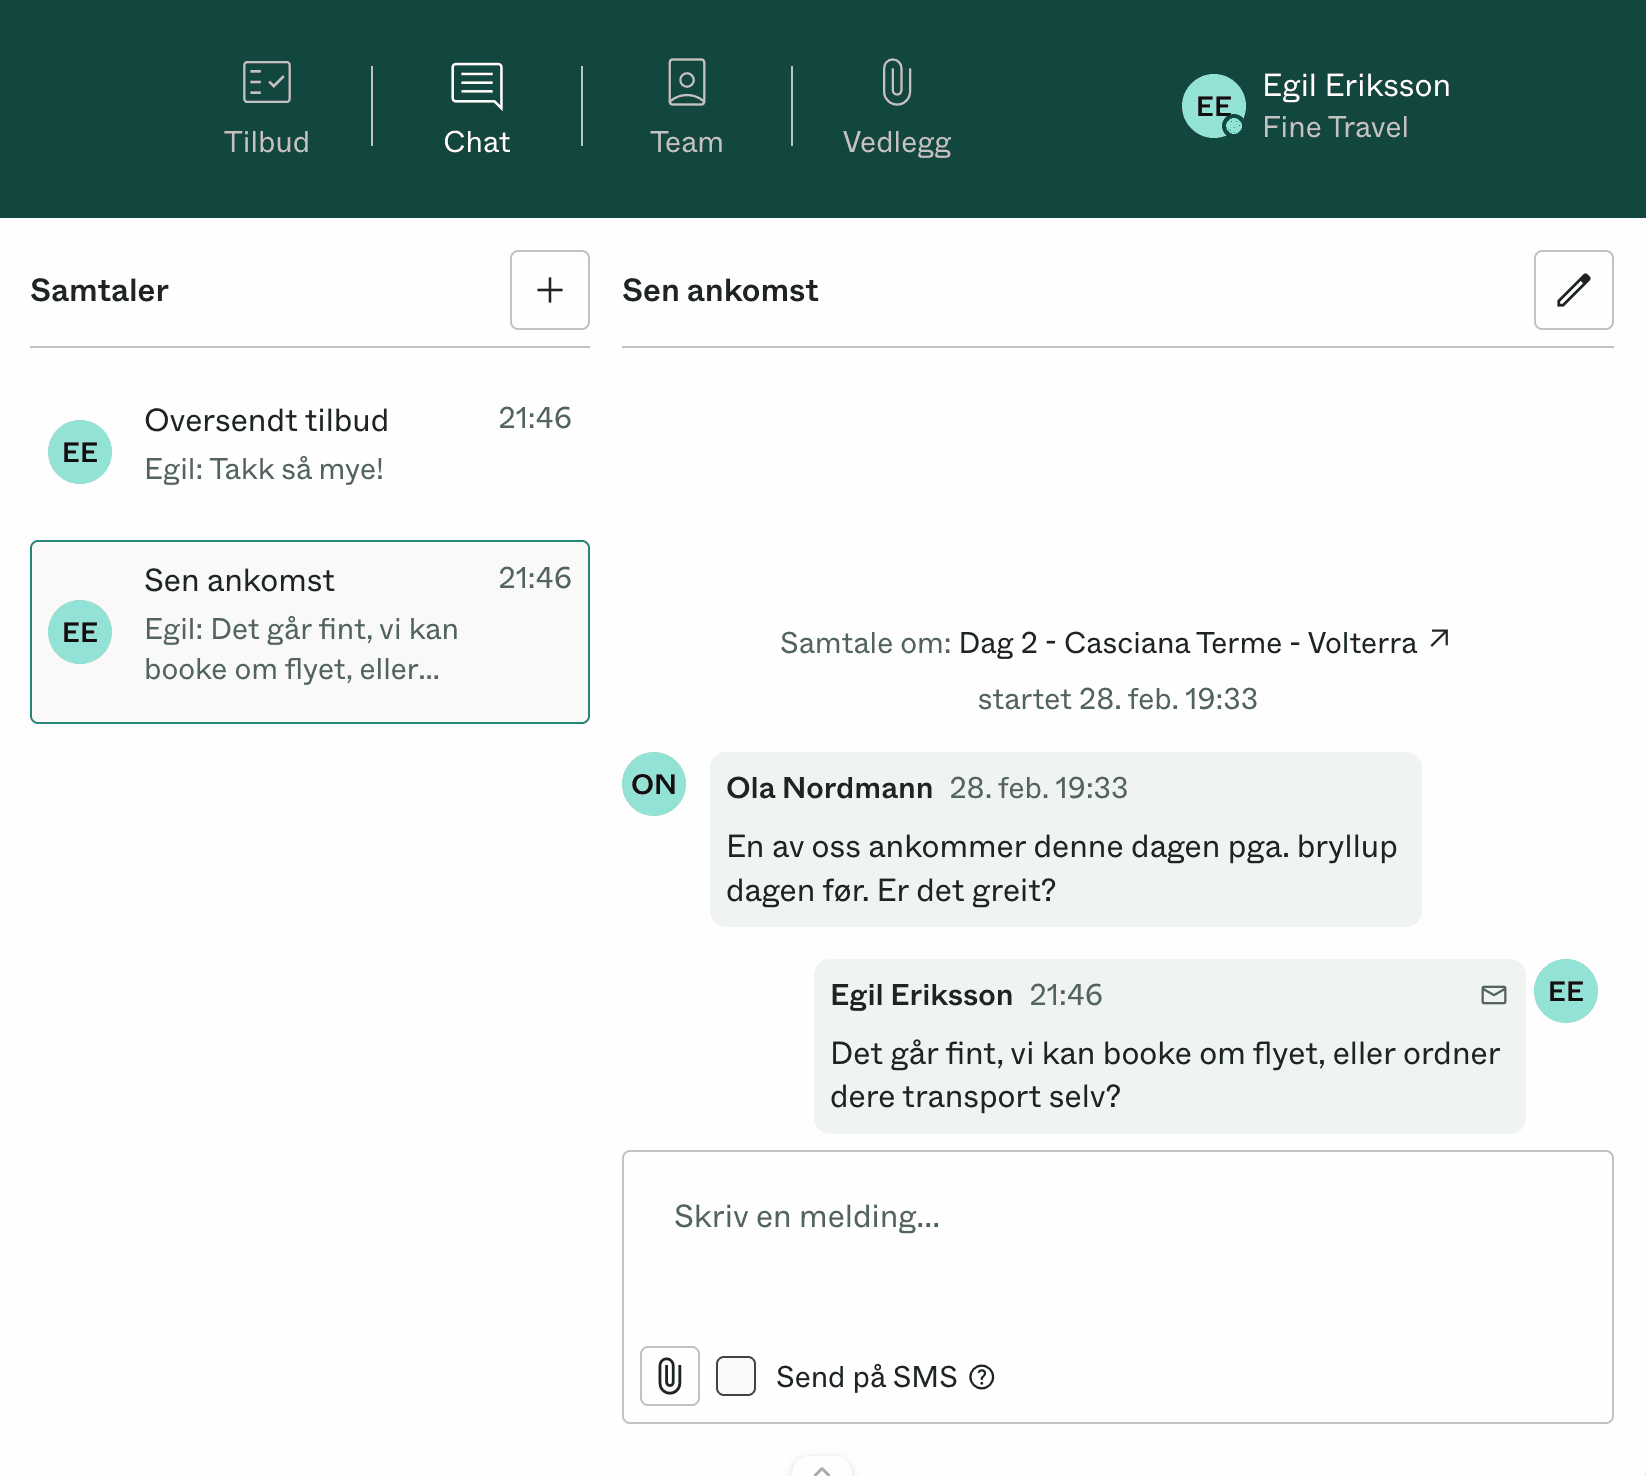Image resolution: width=1646 pixels, height=1476 pixels.
Task: Click the paperclip attachment icon in message box
Action: pyautogui.click(x=668, y=1376)
